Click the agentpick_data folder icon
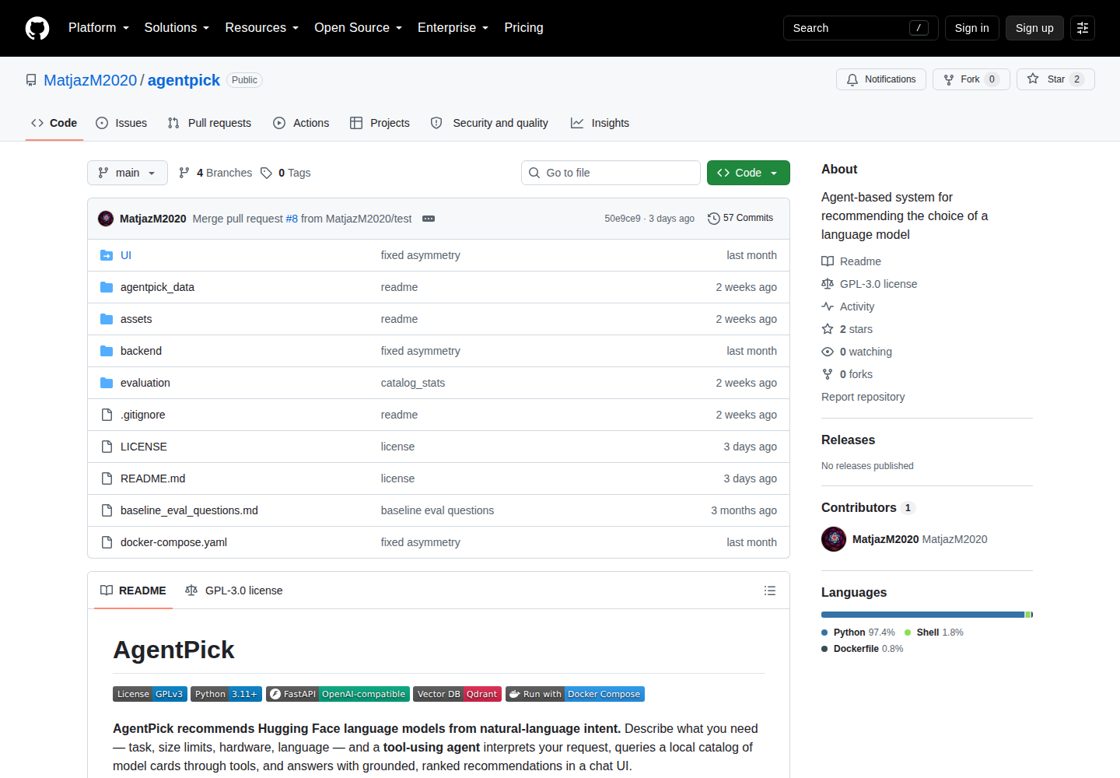Screen dimensions: 1120x778 pyautogui.click(x=106, y=287)
